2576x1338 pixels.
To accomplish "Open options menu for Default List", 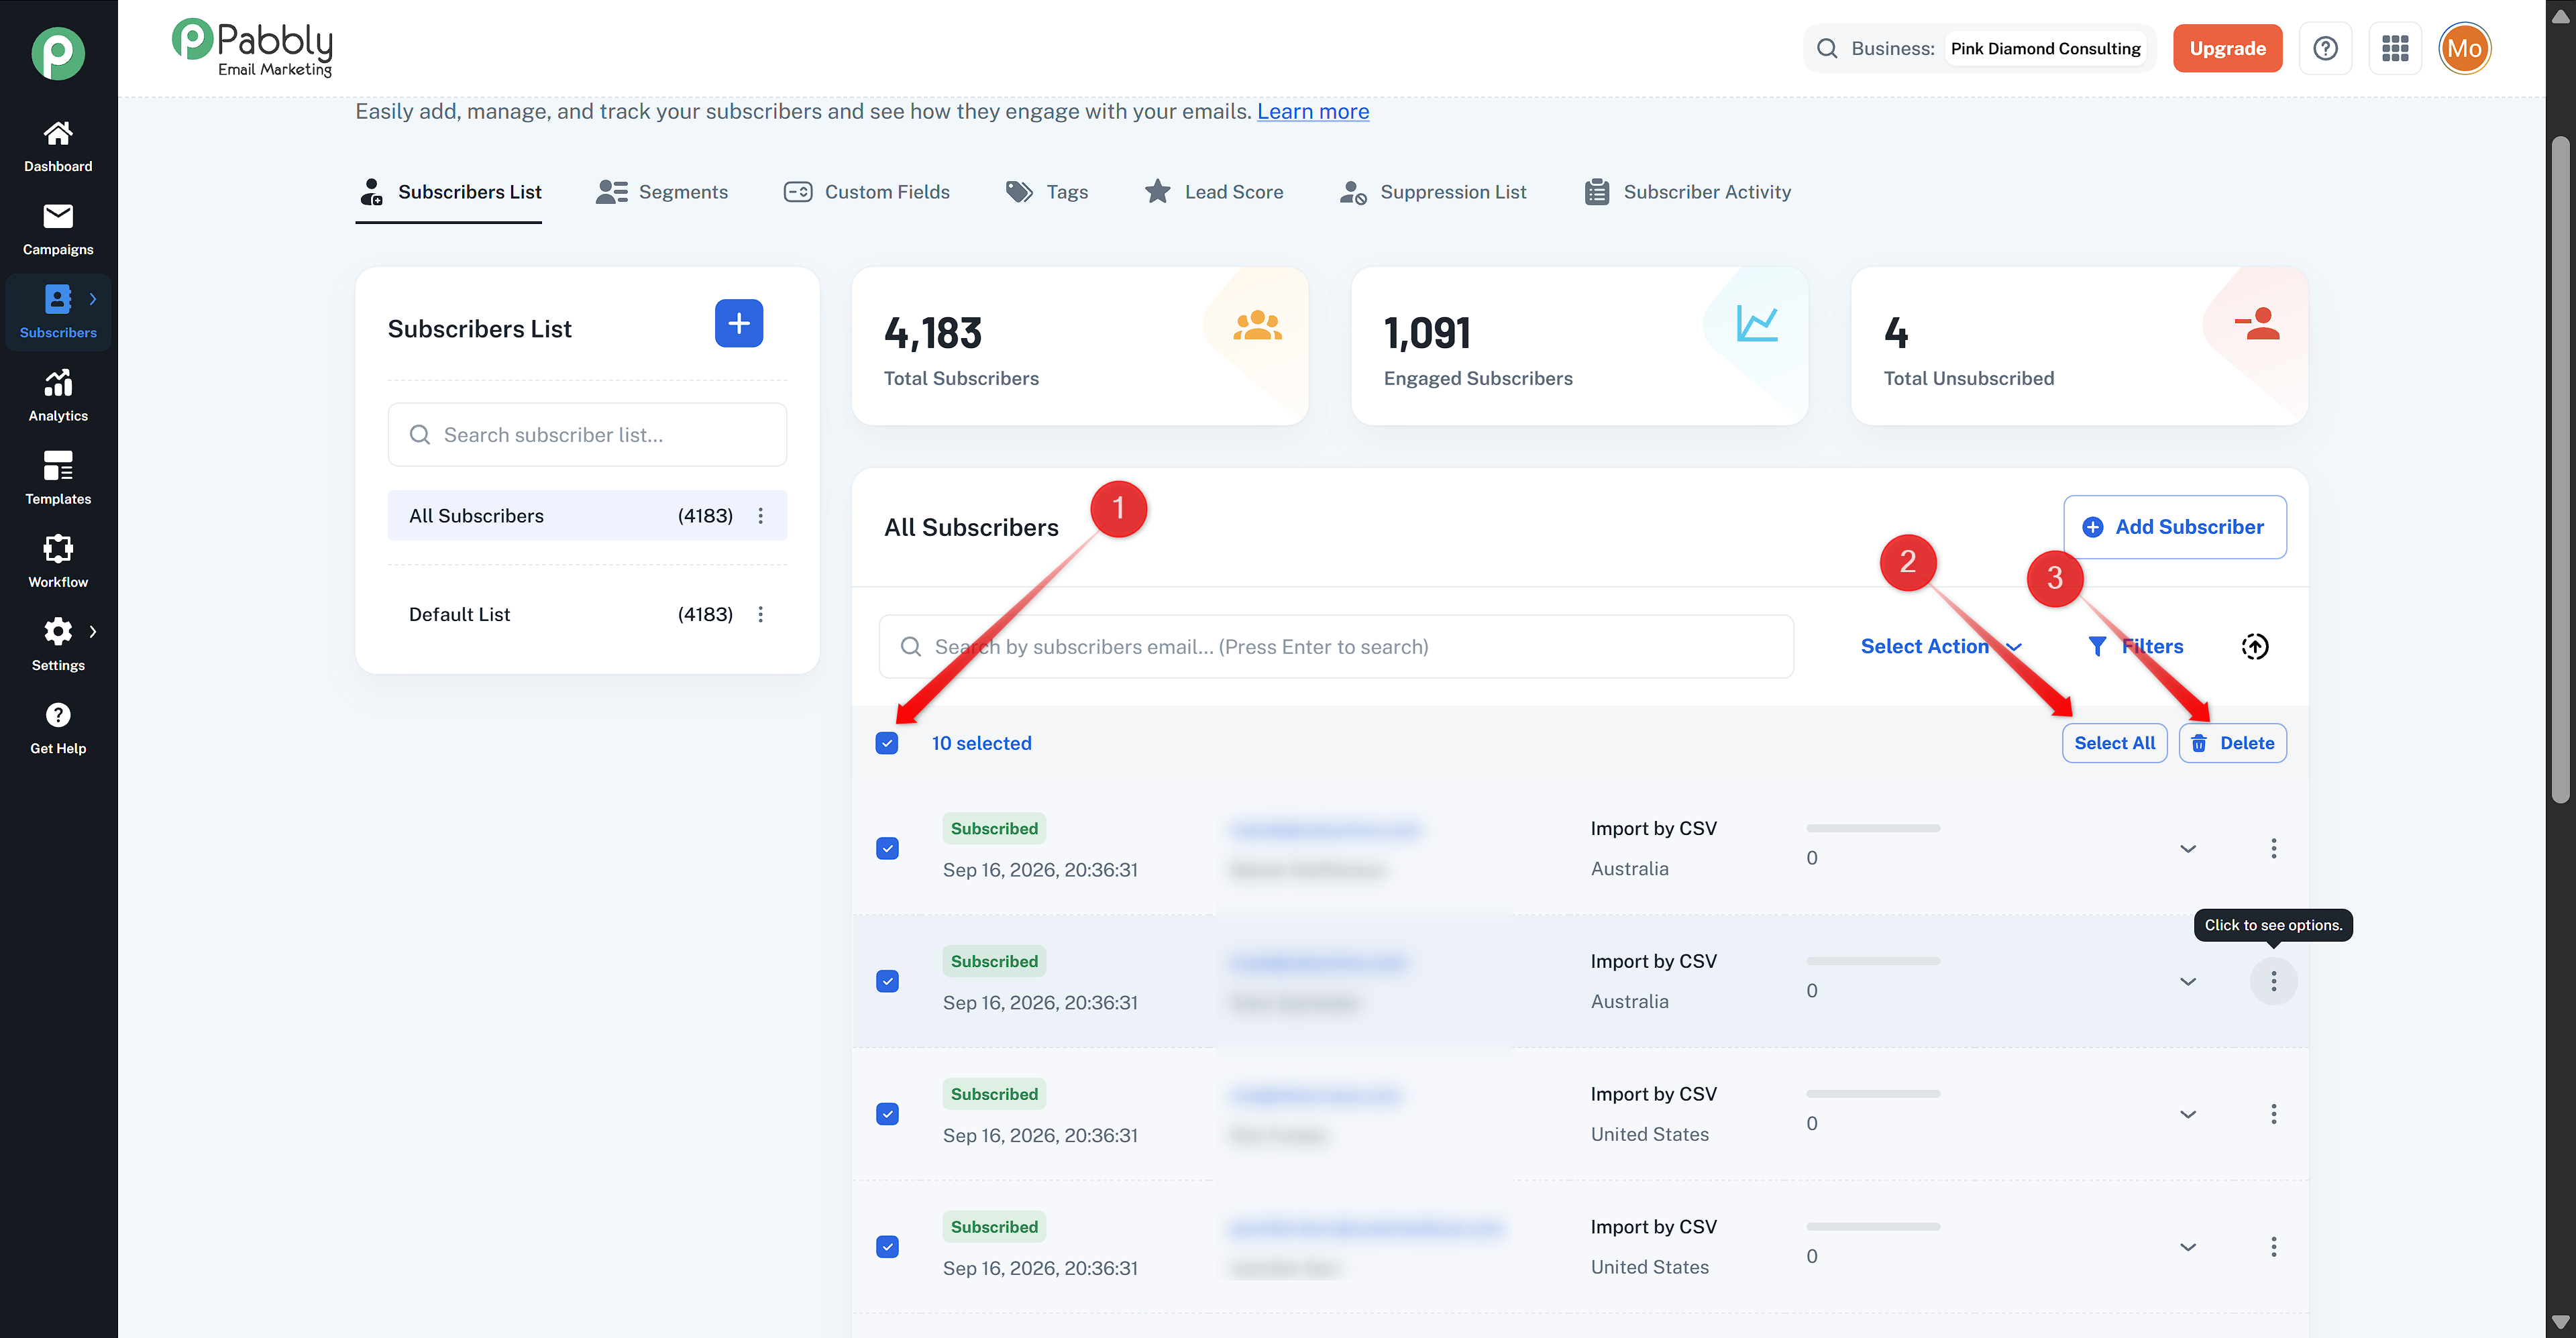I will pyautogui.click(x=761, y=614).
